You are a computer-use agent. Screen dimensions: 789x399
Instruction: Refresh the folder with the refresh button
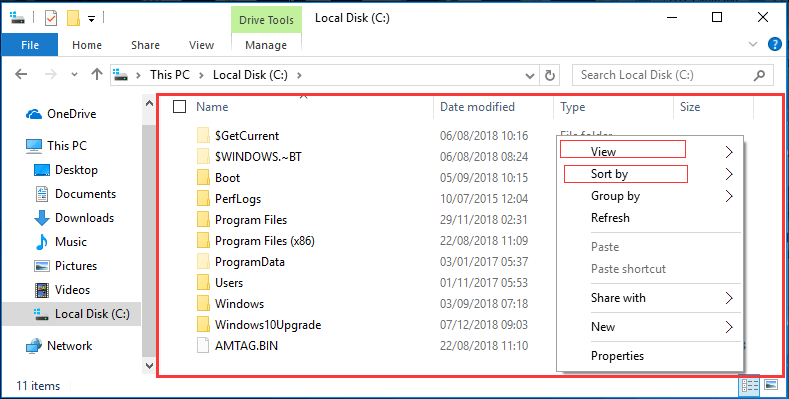tap(549, 75)
